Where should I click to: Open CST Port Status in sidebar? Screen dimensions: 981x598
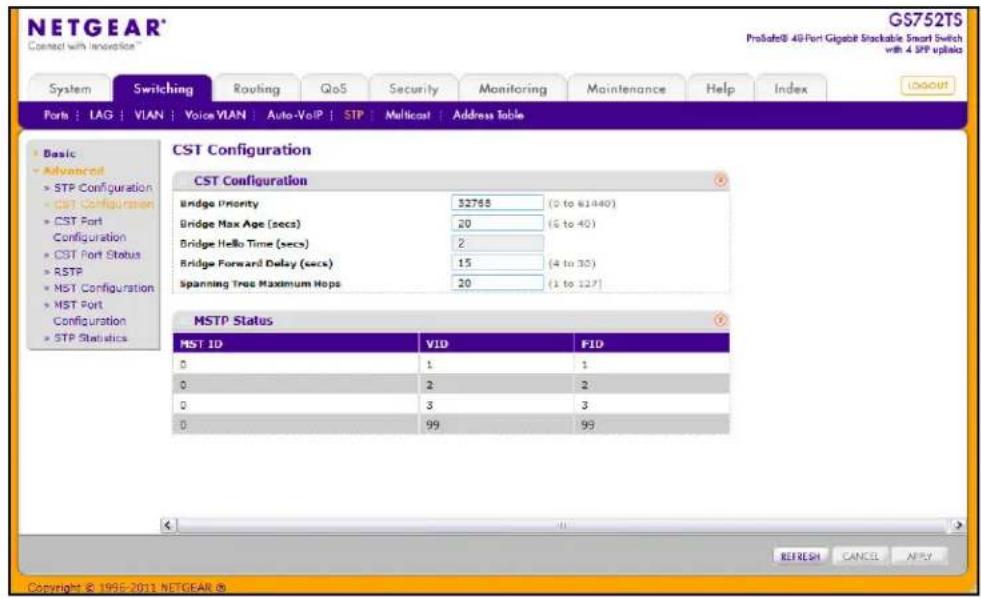[97, 255]
